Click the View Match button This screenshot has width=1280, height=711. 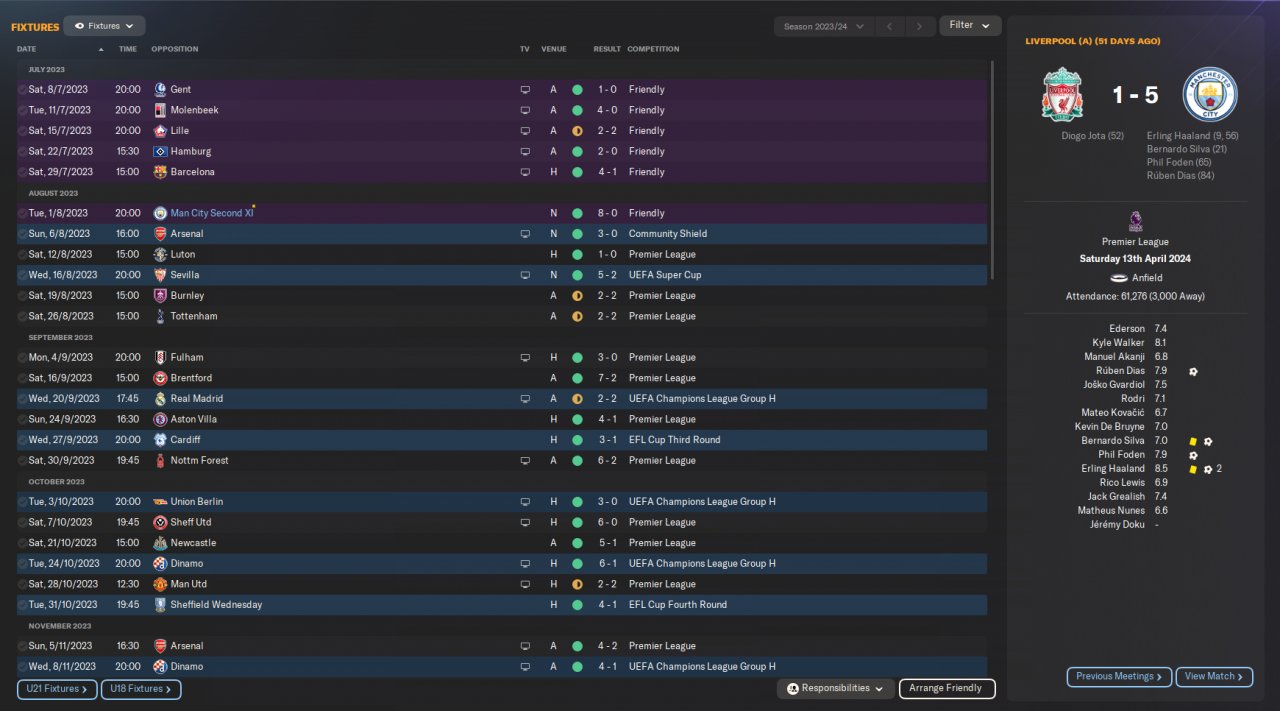(x=1214, y=677)
